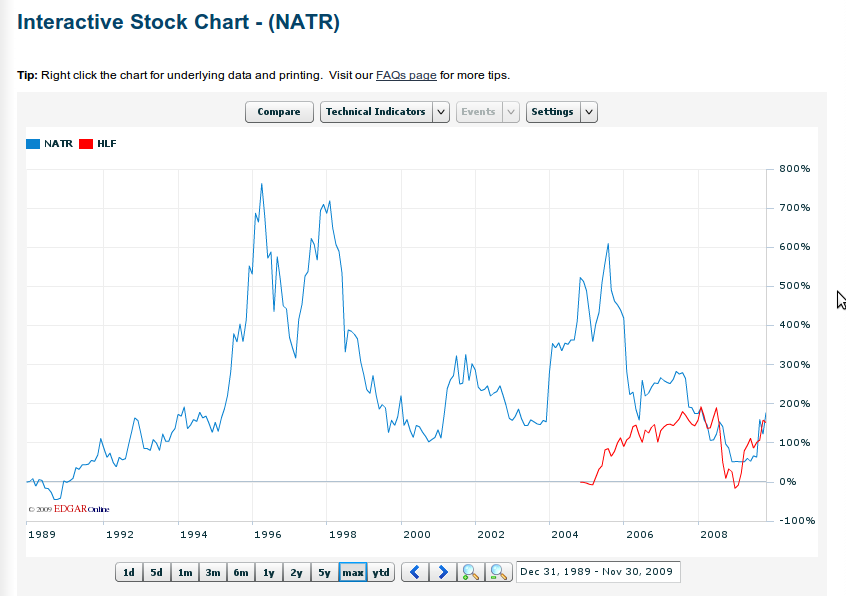Open the FAQs page link
Image resolution: width=846 pixels, height=596 pixels.
pos(406,75)
